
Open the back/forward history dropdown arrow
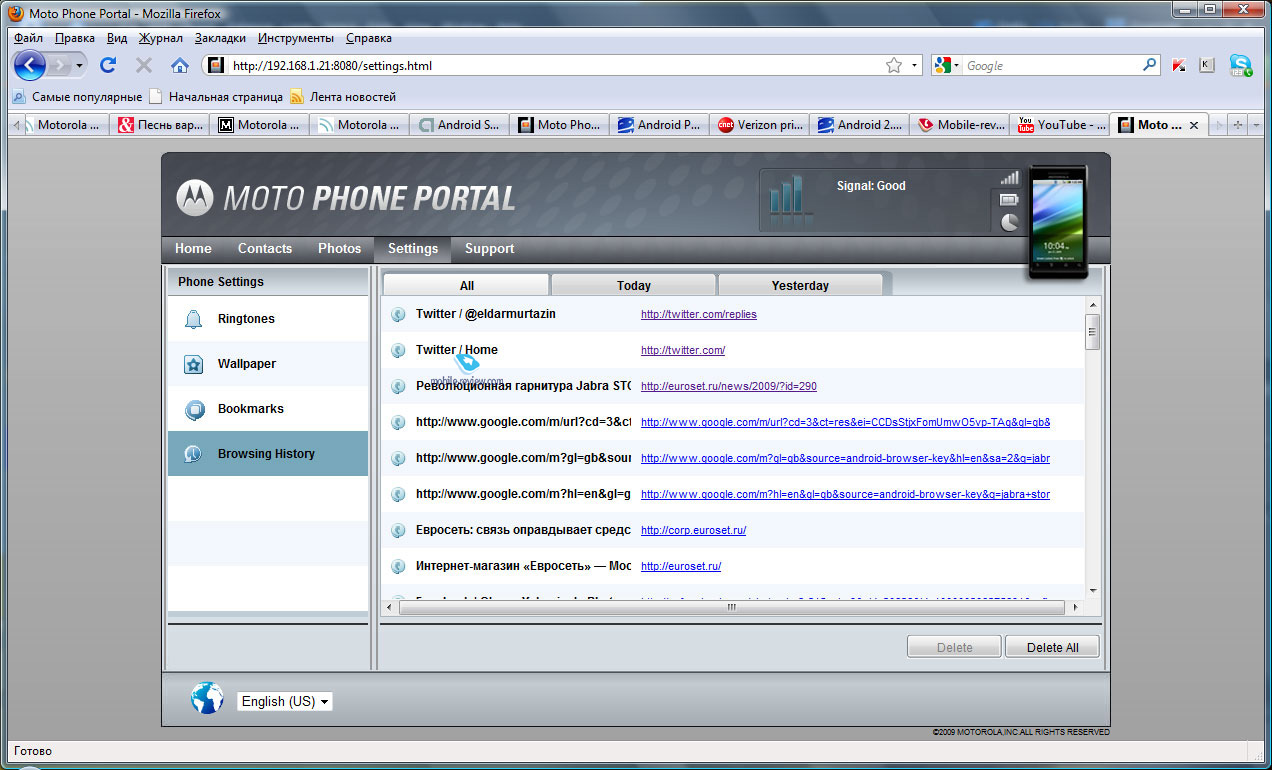click(80, 65)
